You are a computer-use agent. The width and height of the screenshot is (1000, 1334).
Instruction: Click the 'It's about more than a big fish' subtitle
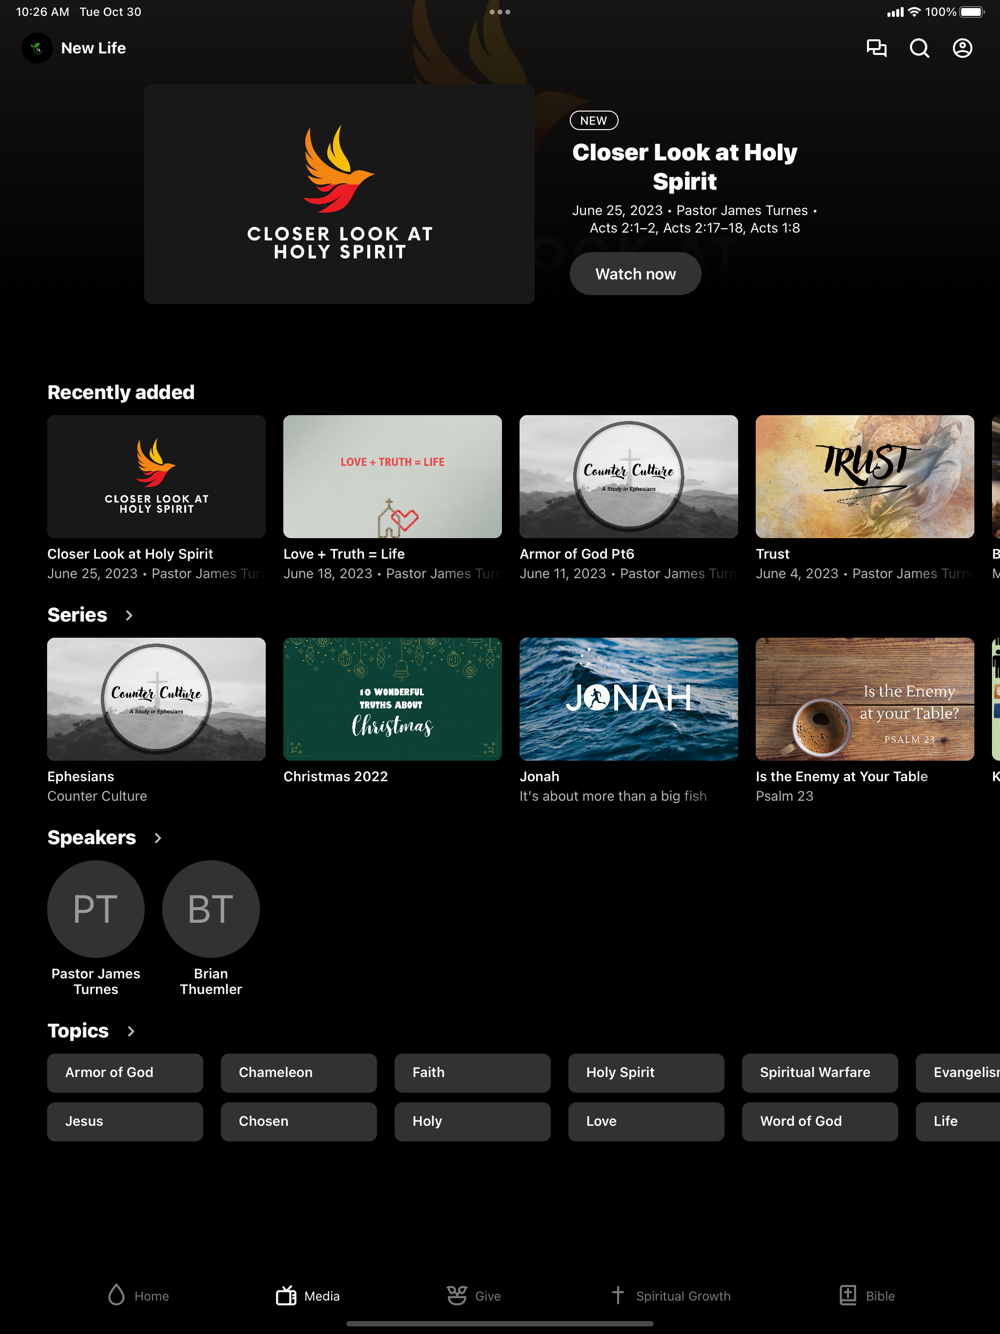613,796
